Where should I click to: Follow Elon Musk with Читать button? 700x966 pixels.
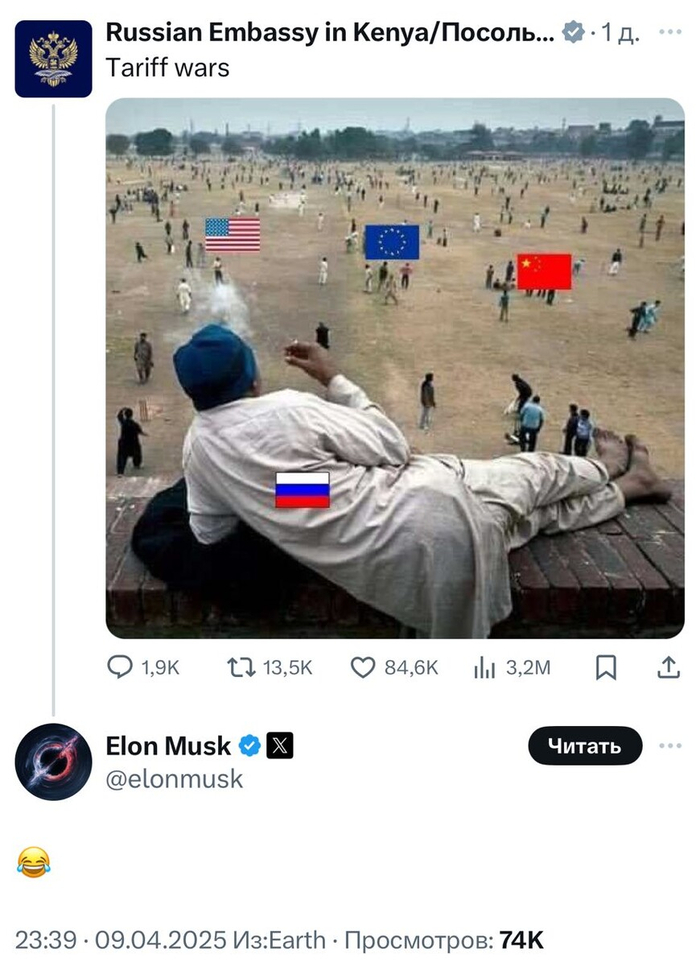585,746
